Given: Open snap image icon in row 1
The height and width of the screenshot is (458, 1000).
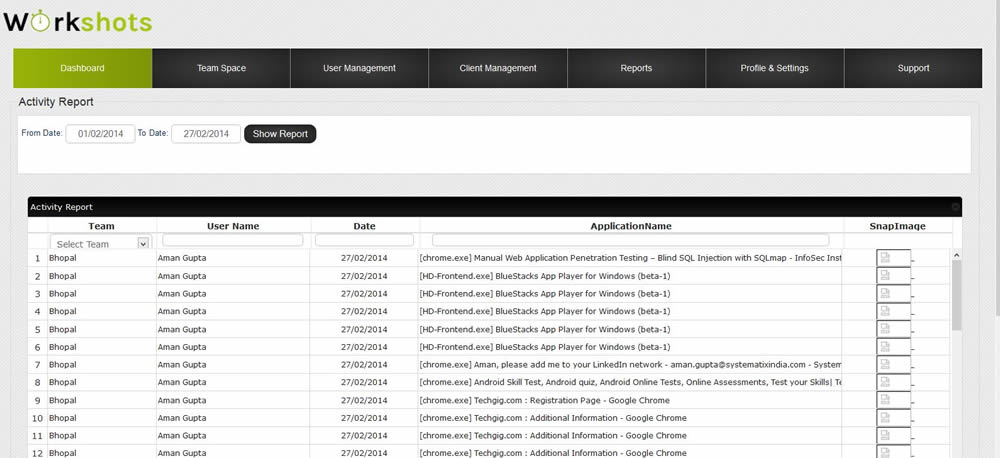Looking at the screenshot, I should tap(884, 258).
